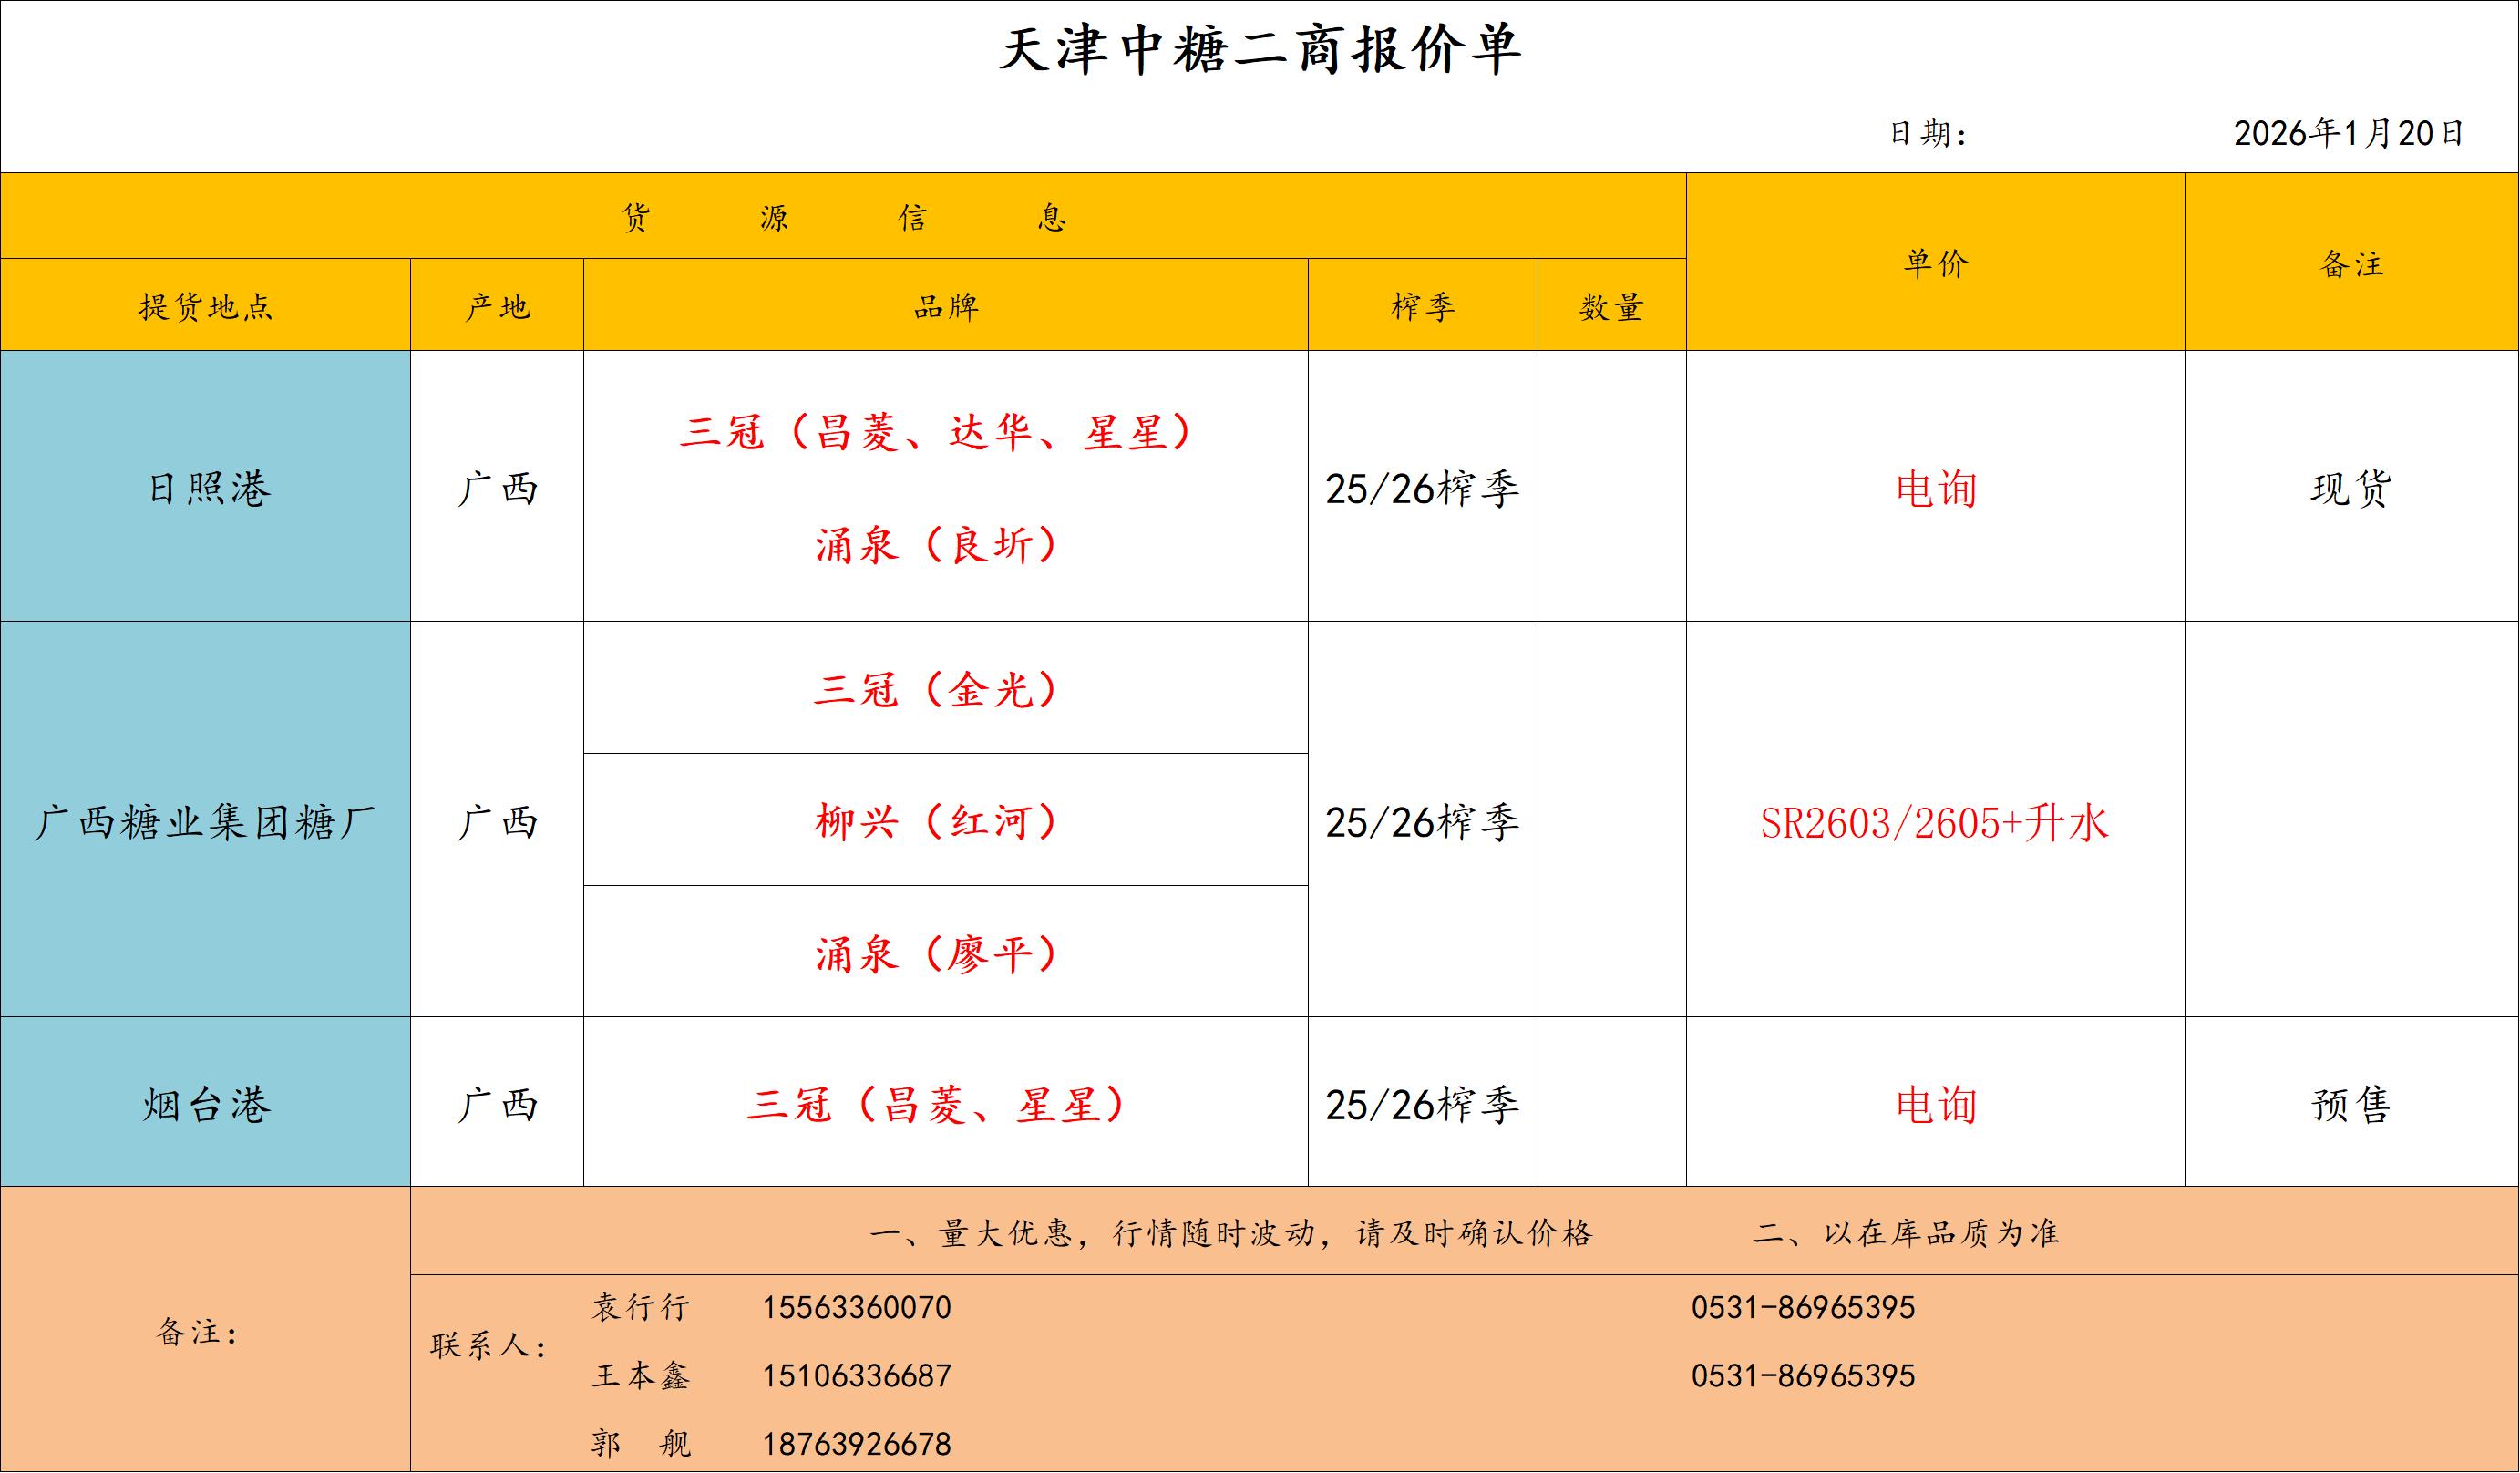Image resolution: width=2520 pixels, height=1473 pixels.
Task: Click contact name 王本鑫
Action: click(640, 1375)
